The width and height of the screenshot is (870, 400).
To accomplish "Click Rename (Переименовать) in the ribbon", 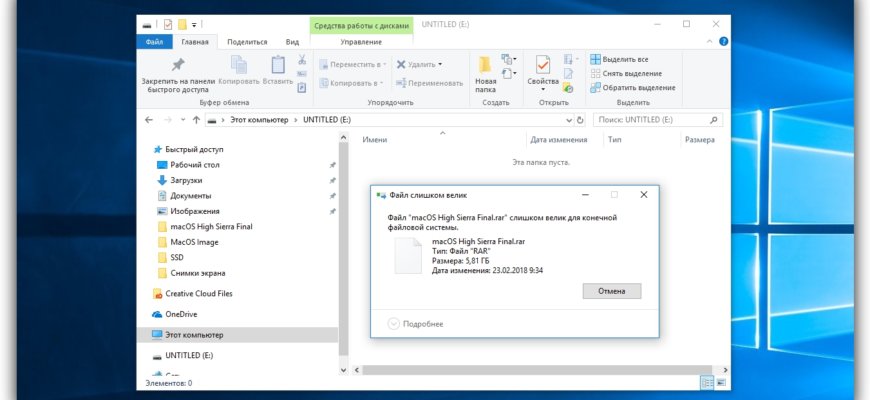I will click(429, 83).
